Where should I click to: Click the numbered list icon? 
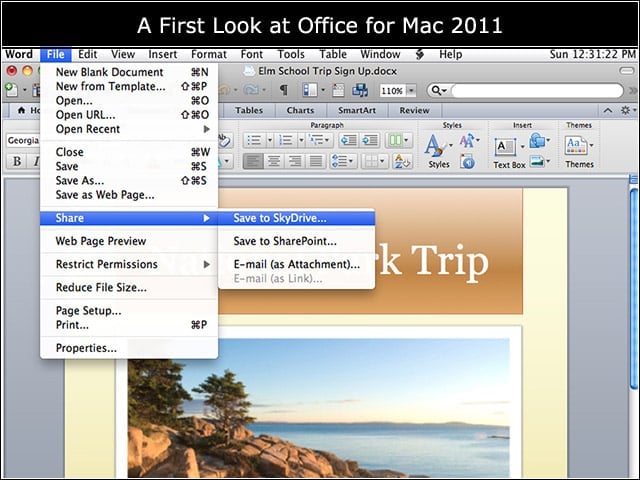tap(286, 140)
